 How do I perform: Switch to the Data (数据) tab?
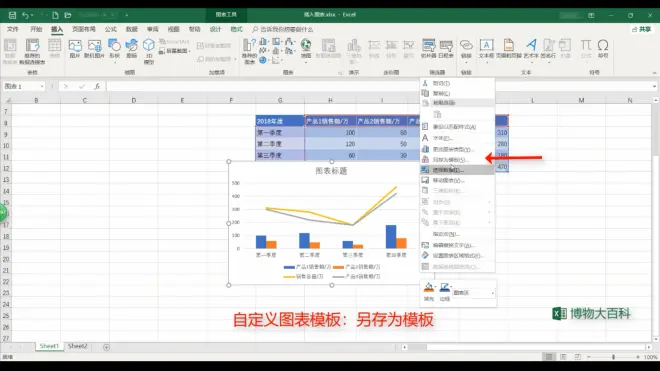point(132,29)
